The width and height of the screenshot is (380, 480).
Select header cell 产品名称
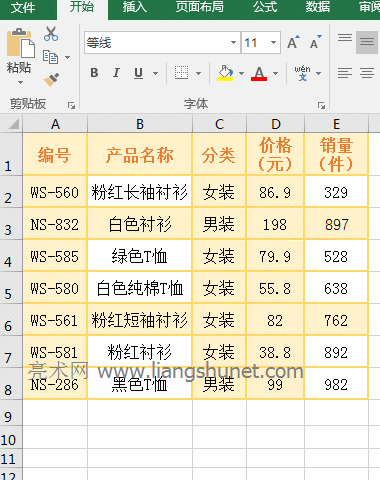(140, 154)
